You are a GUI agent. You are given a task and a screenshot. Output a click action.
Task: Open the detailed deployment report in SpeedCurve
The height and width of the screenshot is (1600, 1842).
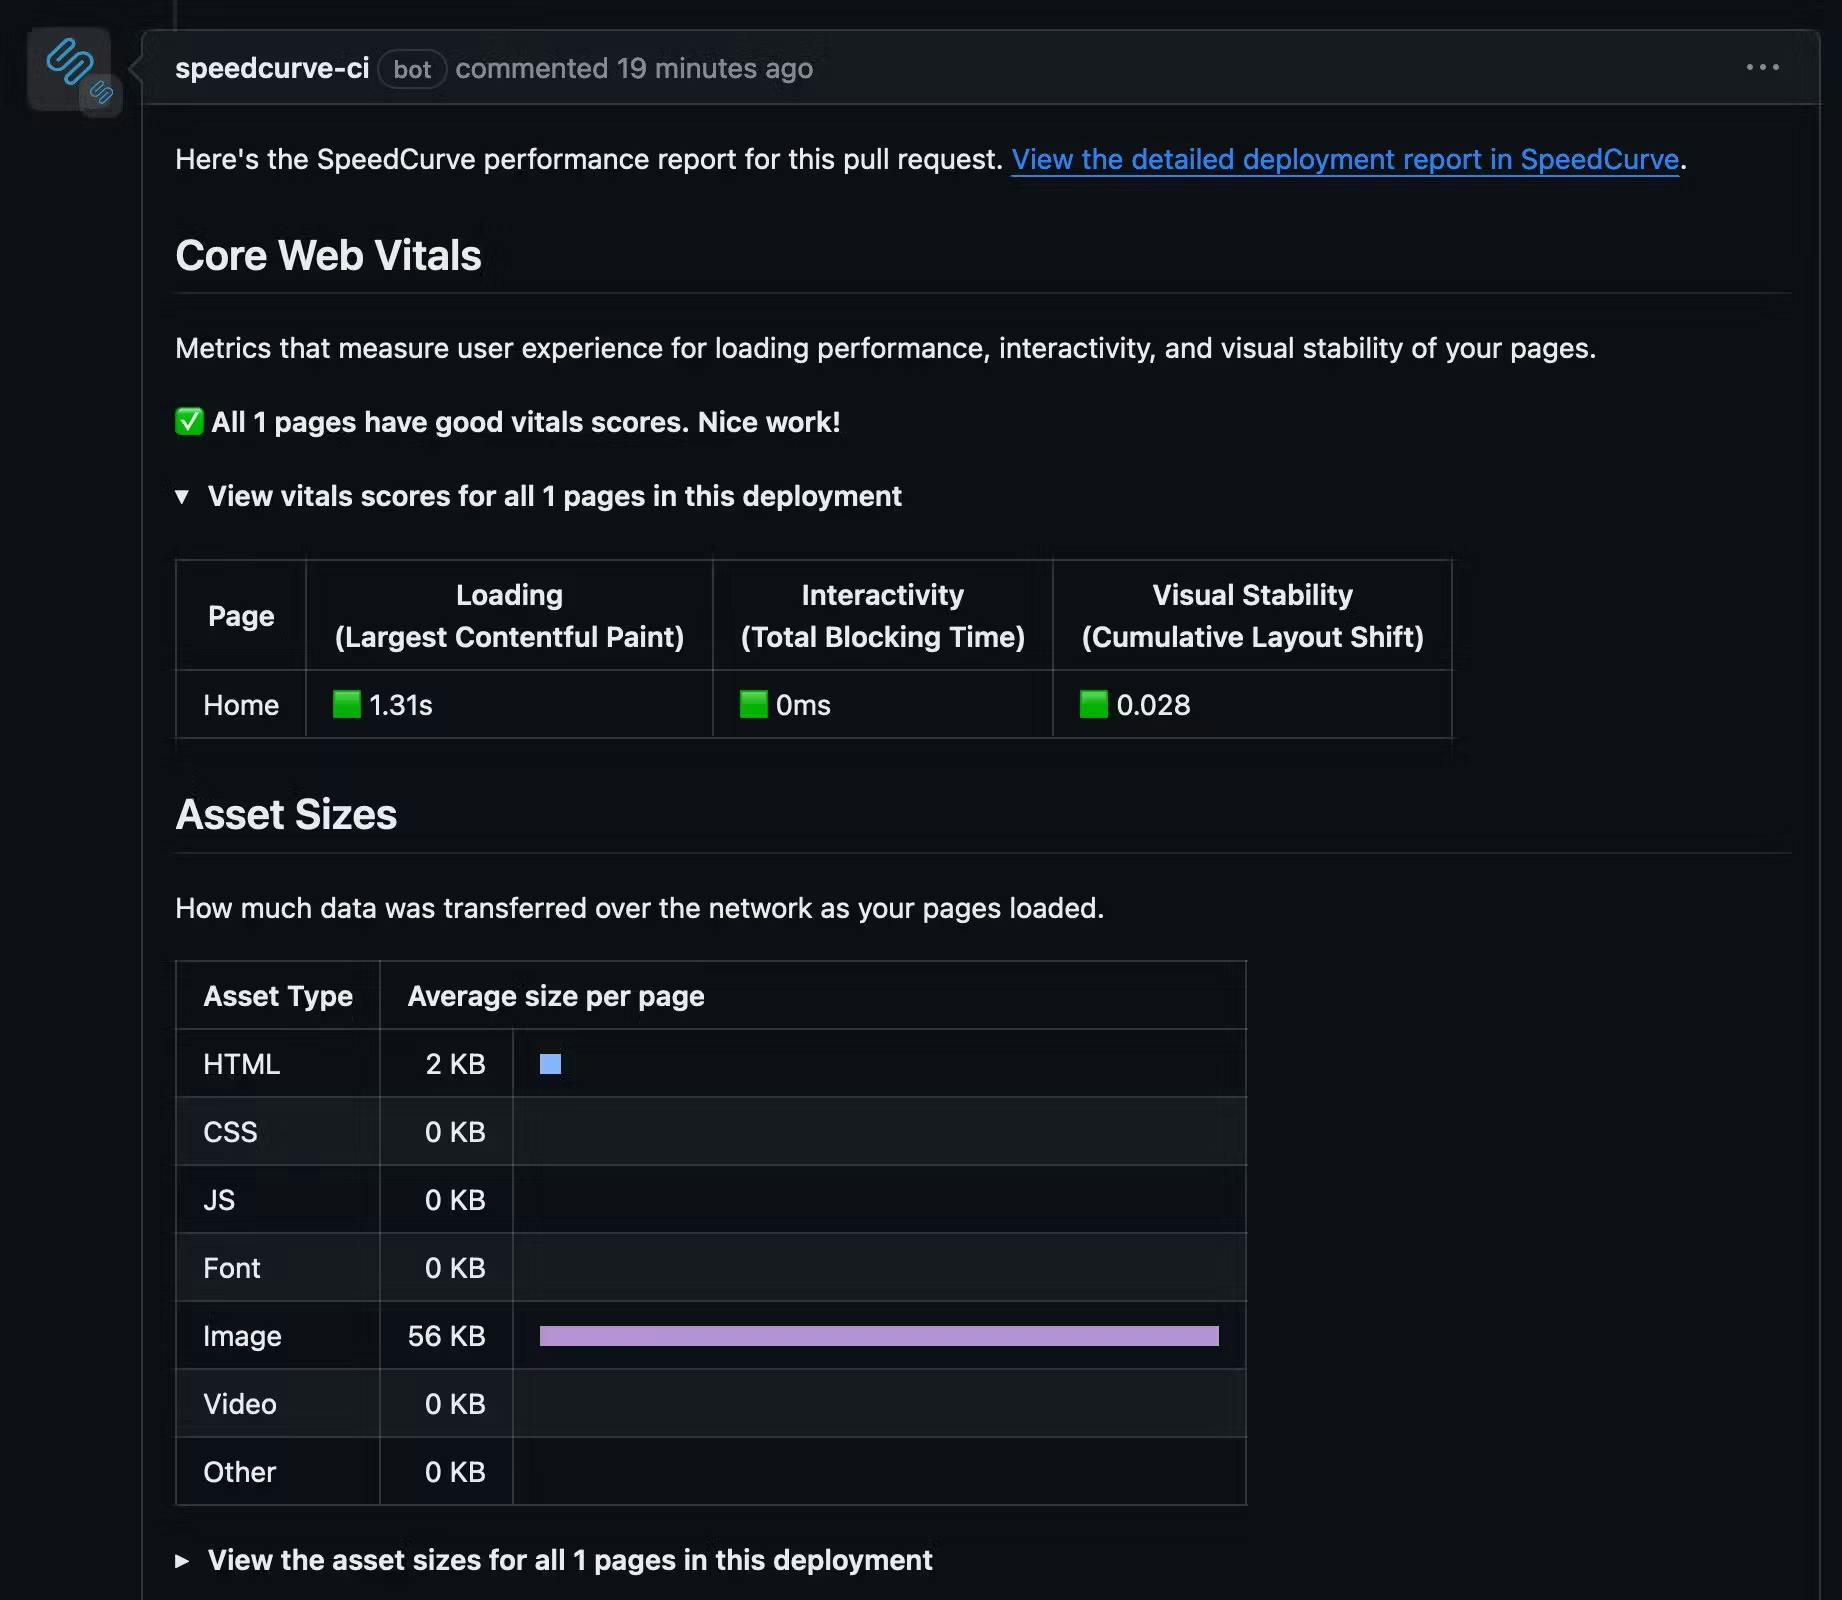click(1344, 158)
